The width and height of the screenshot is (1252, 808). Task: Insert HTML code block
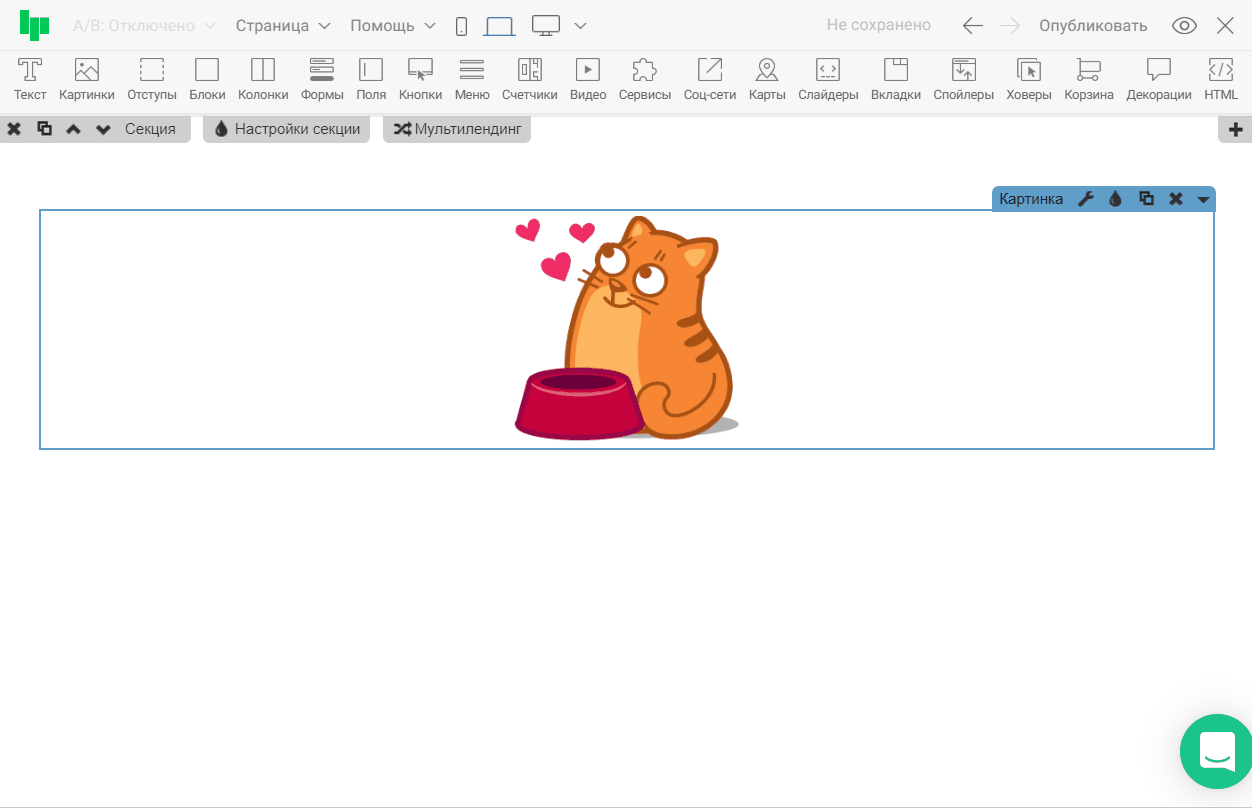(x=1220, y=79)
